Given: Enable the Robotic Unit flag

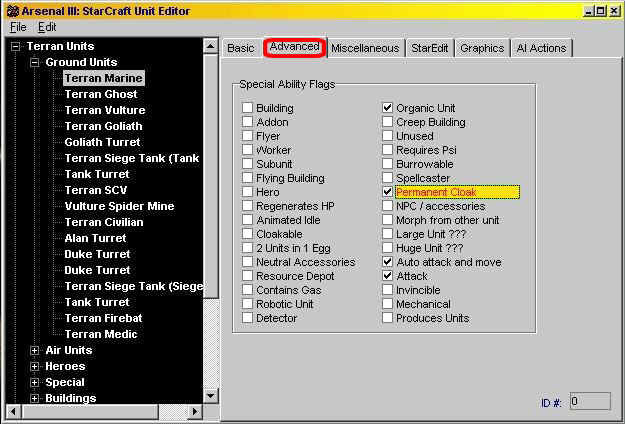Looking at the screenshot, I should (248, 304).
